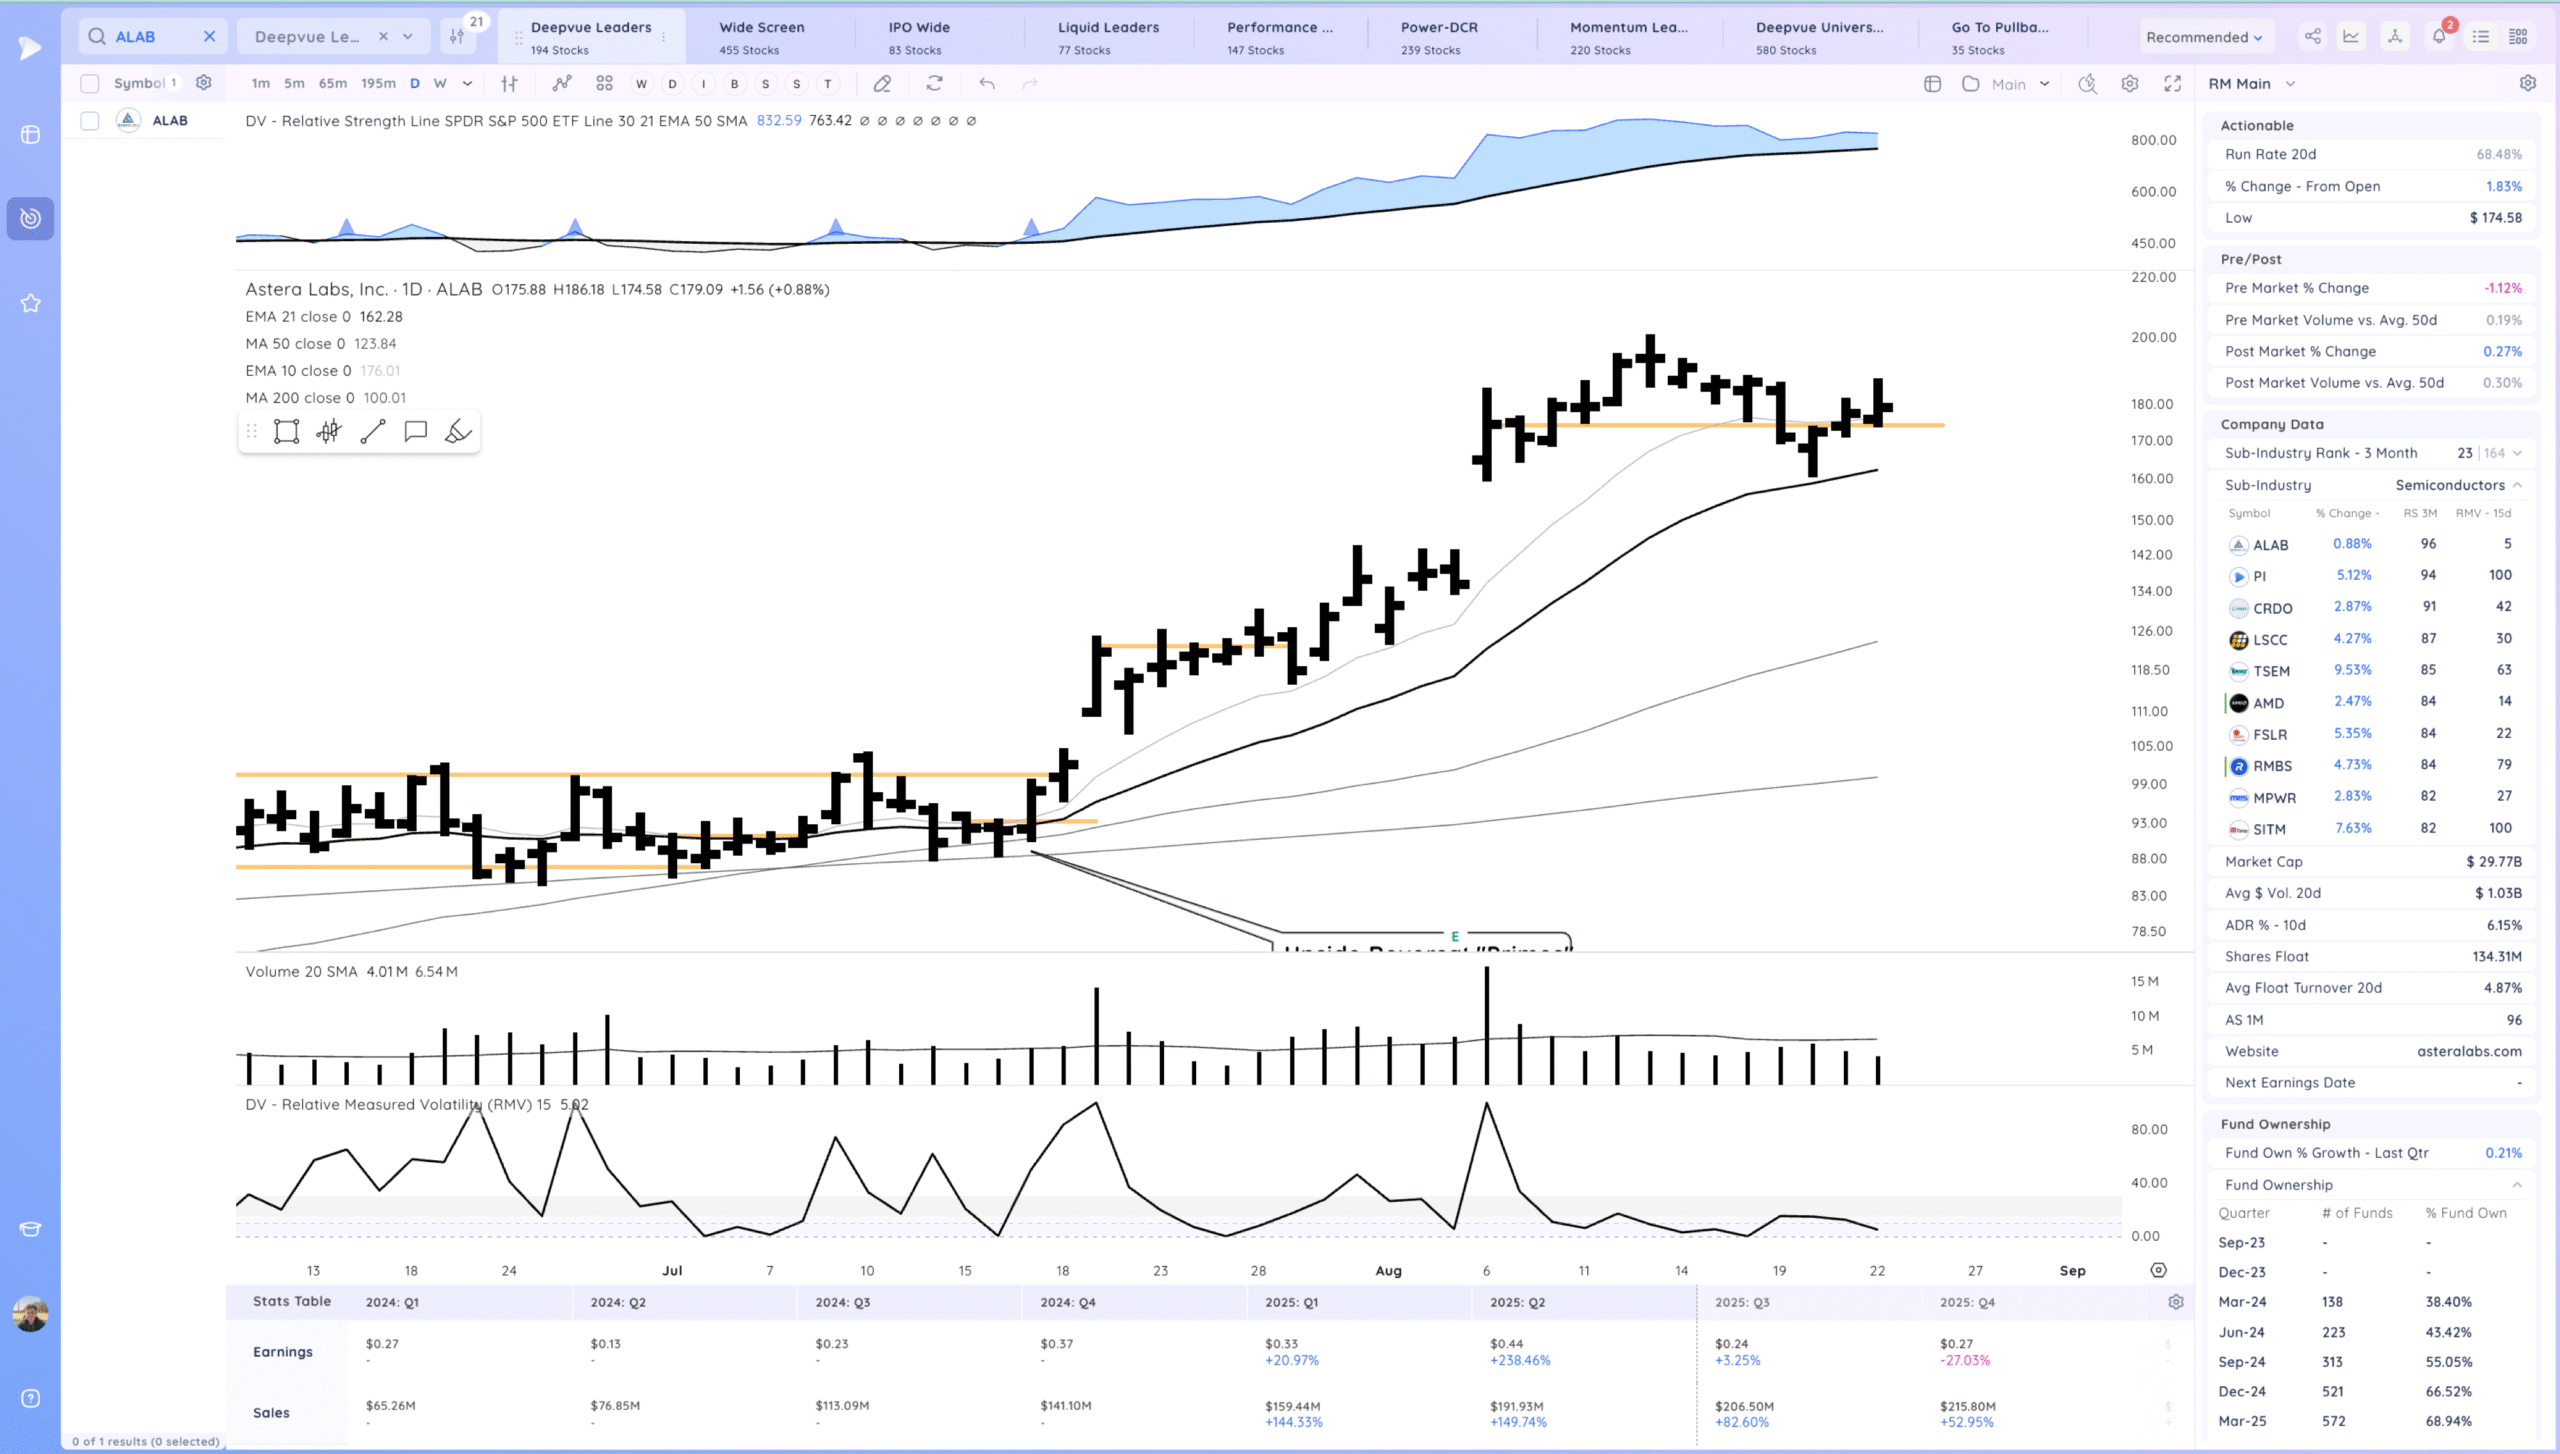Collapse the Fund Ownership table

point(2517,1185)
